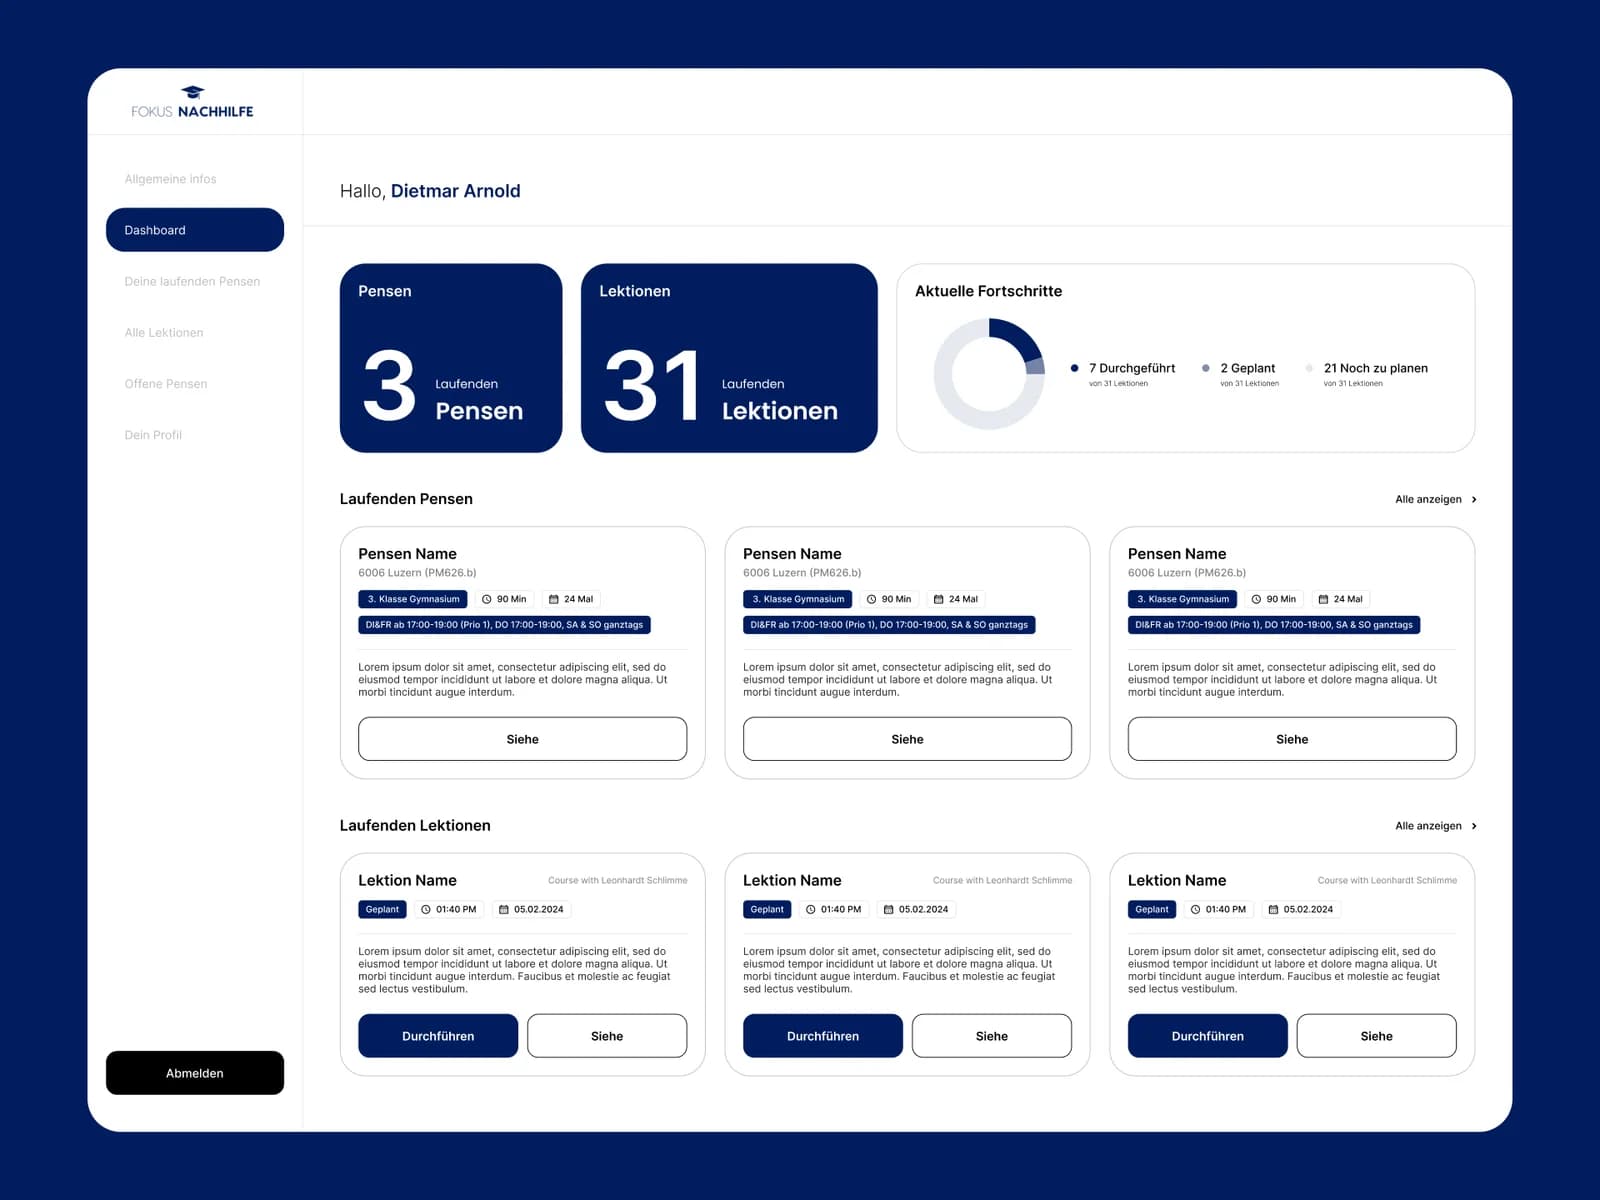Click '01:40 PM' time in first Lektion card
Viewport: 1600px width, 1200px height.
pyautogui.click(x=456, y=909)
